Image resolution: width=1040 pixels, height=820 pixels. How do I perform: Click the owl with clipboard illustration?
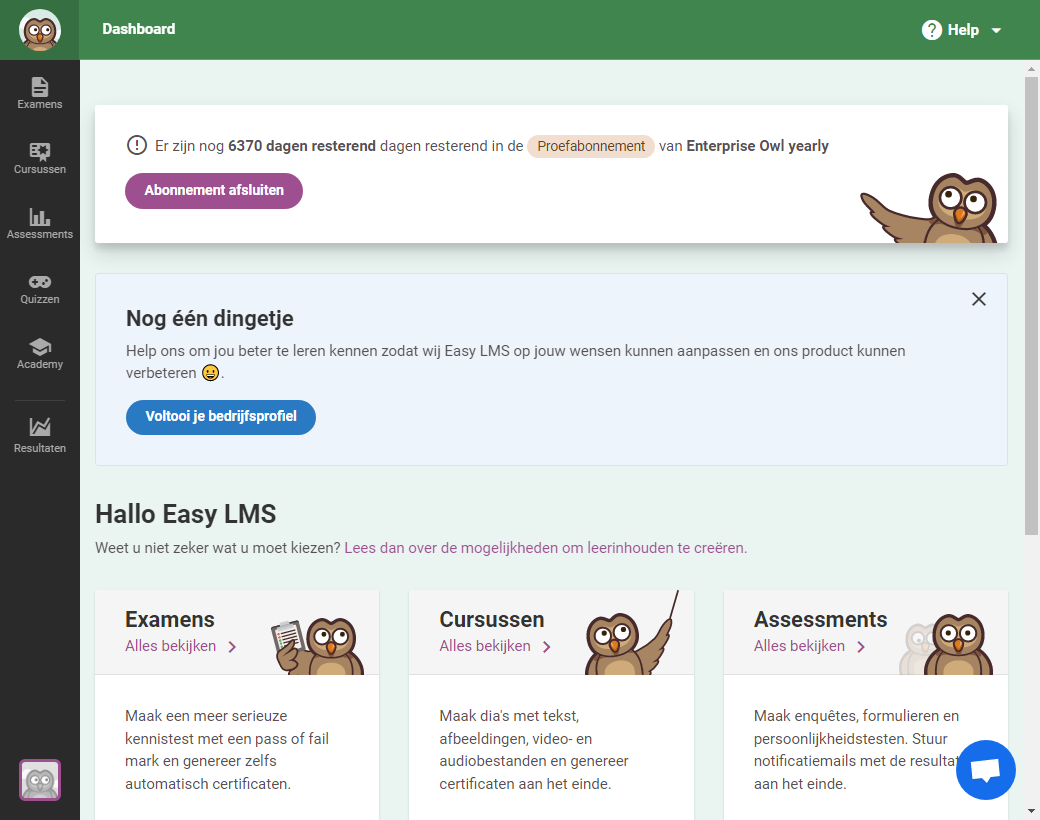pyautogui.click(x=318, y=645)
